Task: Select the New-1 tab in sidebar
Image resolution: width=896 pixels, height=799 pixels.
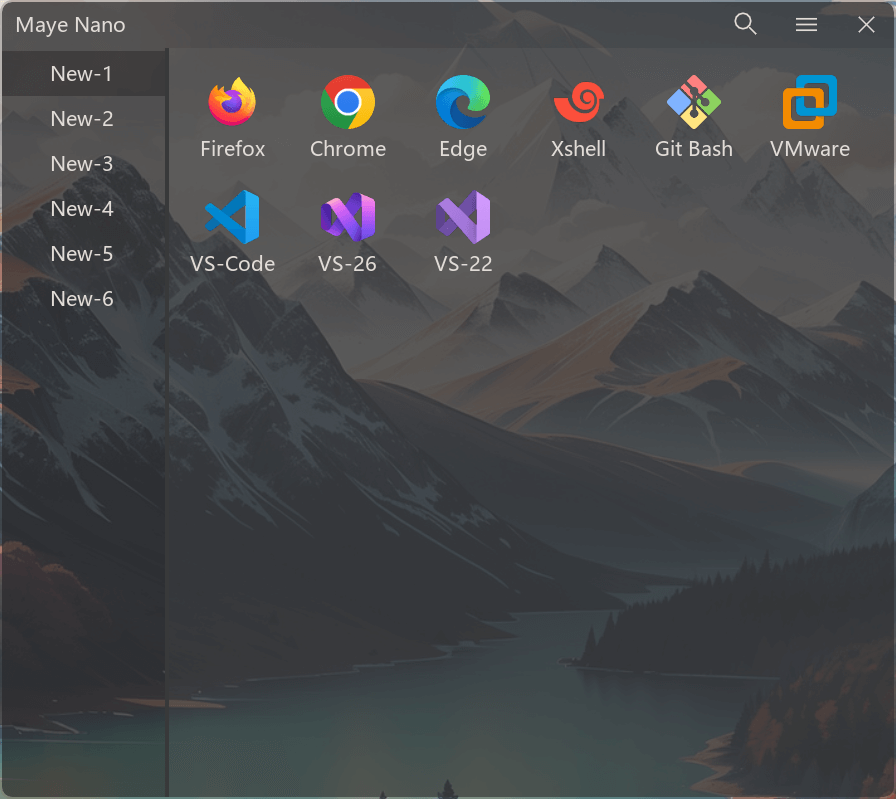Action: [82, 74]
